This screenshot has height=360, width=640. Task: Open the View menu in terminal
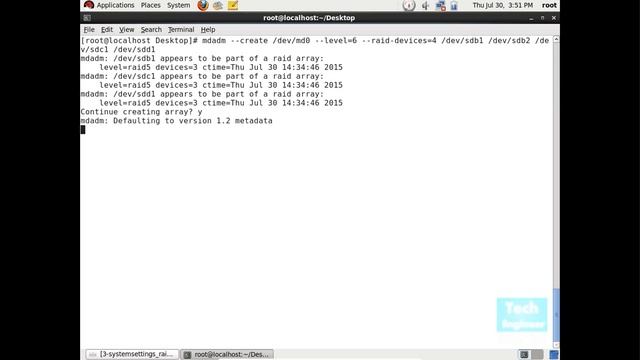pyautogui.click(x=127, y=29)
